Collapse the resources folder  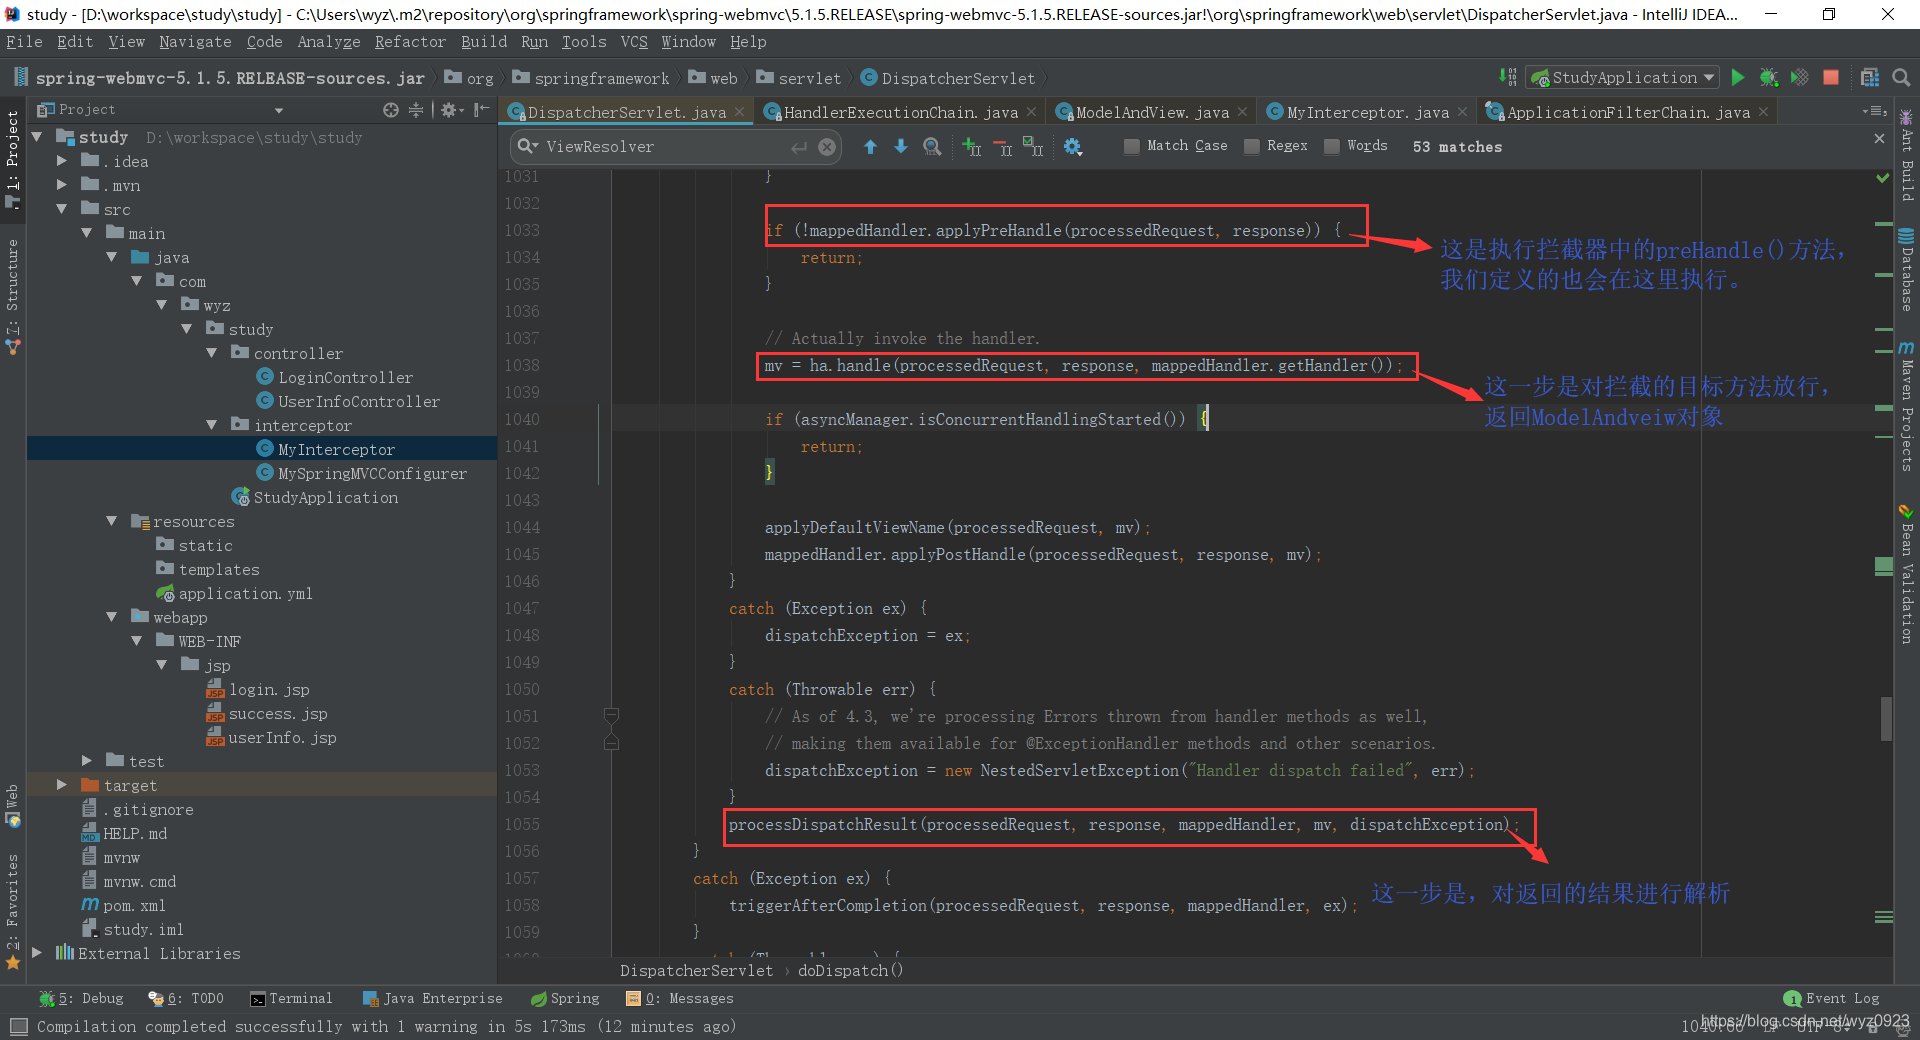112,521
